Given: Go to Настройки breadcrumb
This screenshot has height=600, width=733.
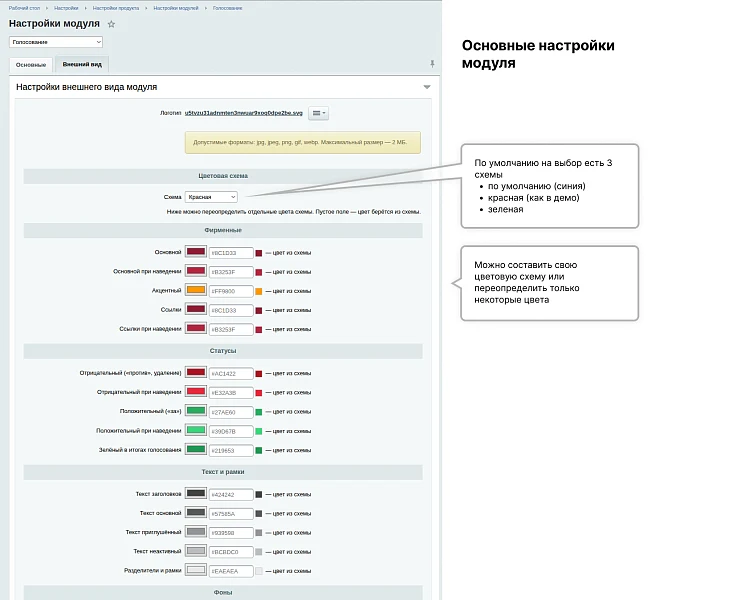Looking at the screenshot, I should (x=66, y=8).
